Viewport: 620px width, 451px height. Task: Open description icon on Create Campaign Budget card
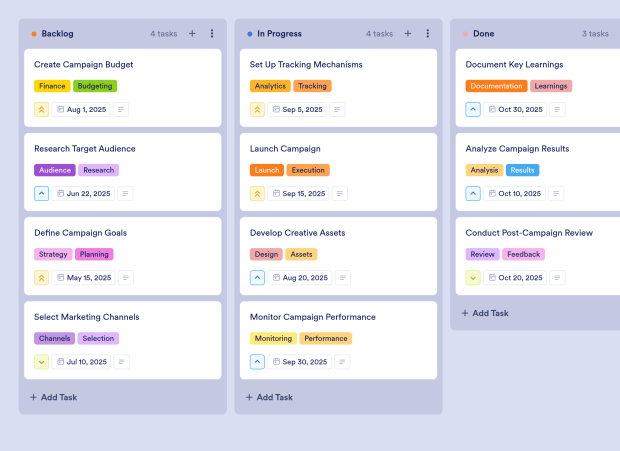[x=121, y=109]
